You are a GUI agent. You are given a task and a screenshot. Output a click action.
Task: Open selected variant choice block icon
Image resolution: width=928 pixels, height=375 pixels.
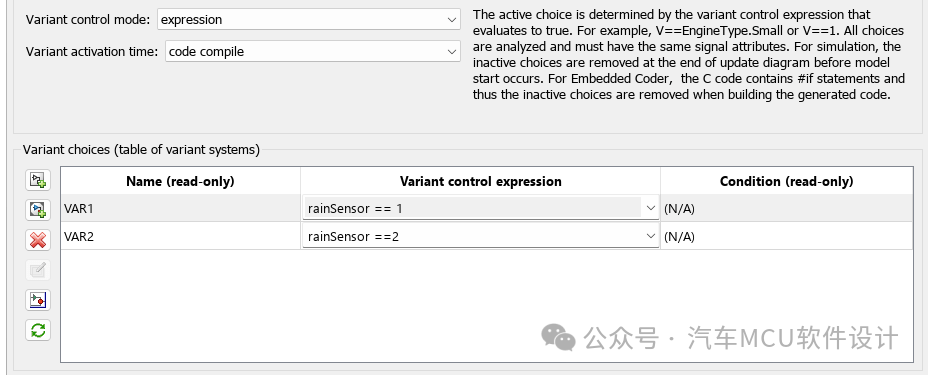38,300
